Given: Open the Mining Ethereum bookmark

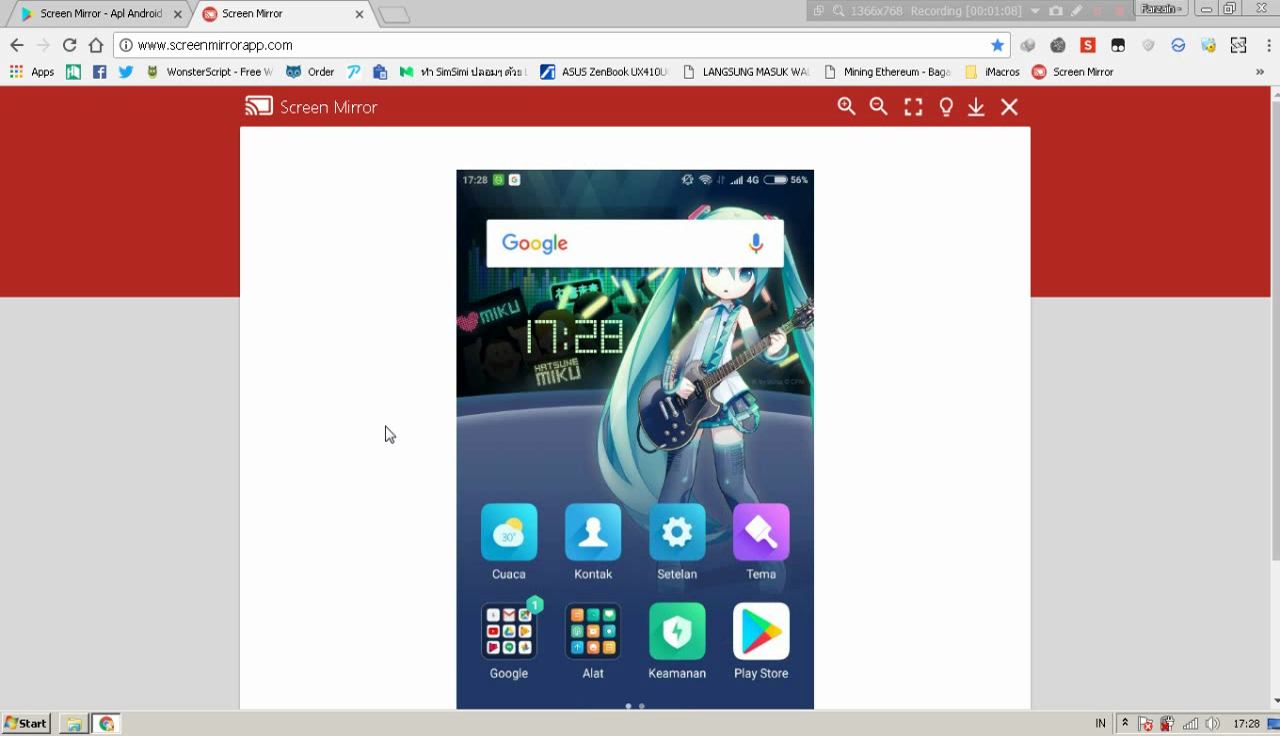Looking at the screenshot, I should (x=887, y=72).
